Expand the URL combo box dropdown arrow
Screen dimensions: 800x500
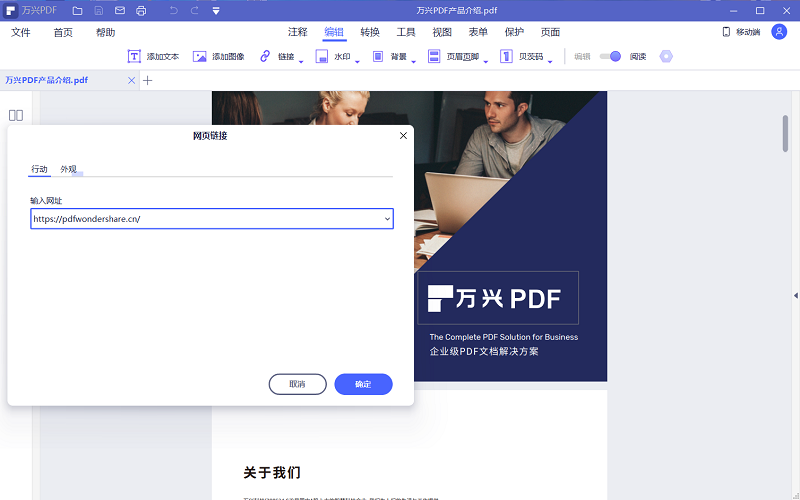coord(387,218)
